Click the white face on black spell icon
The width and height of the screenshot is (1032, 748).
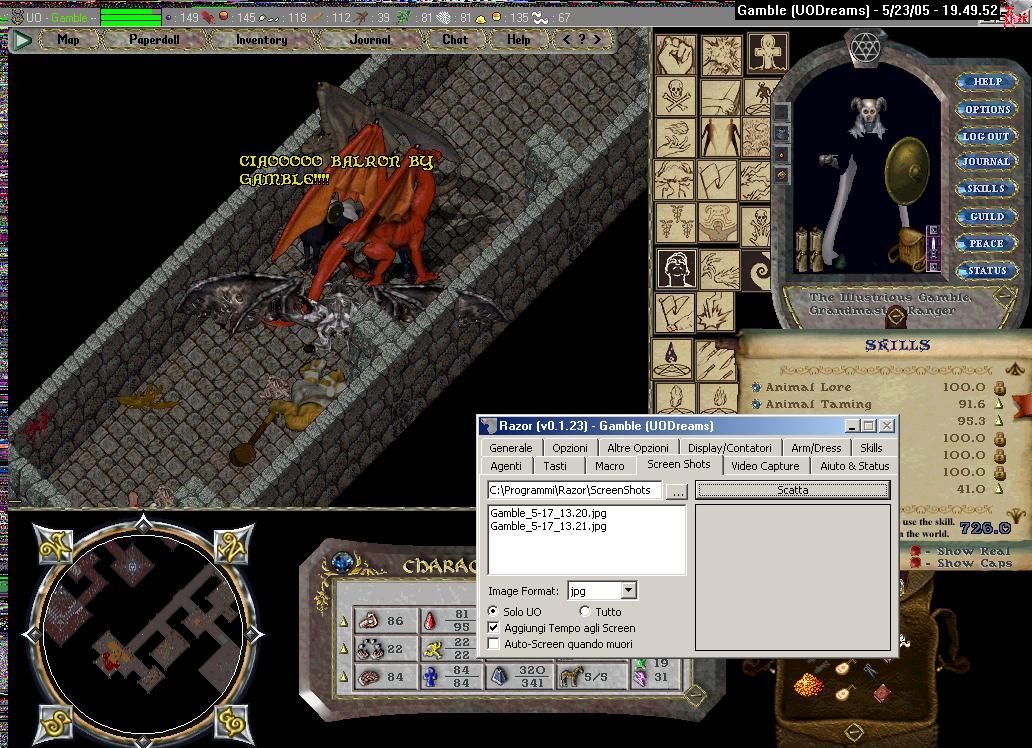pyautogui.click(x=677, y=269)
